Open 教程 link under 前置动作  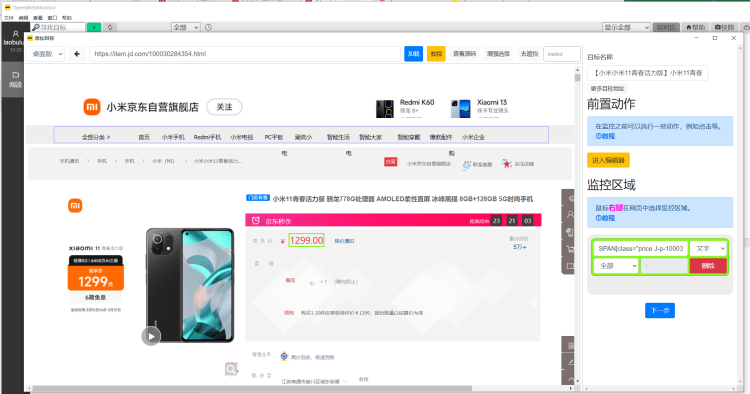[x=605, y=136]
